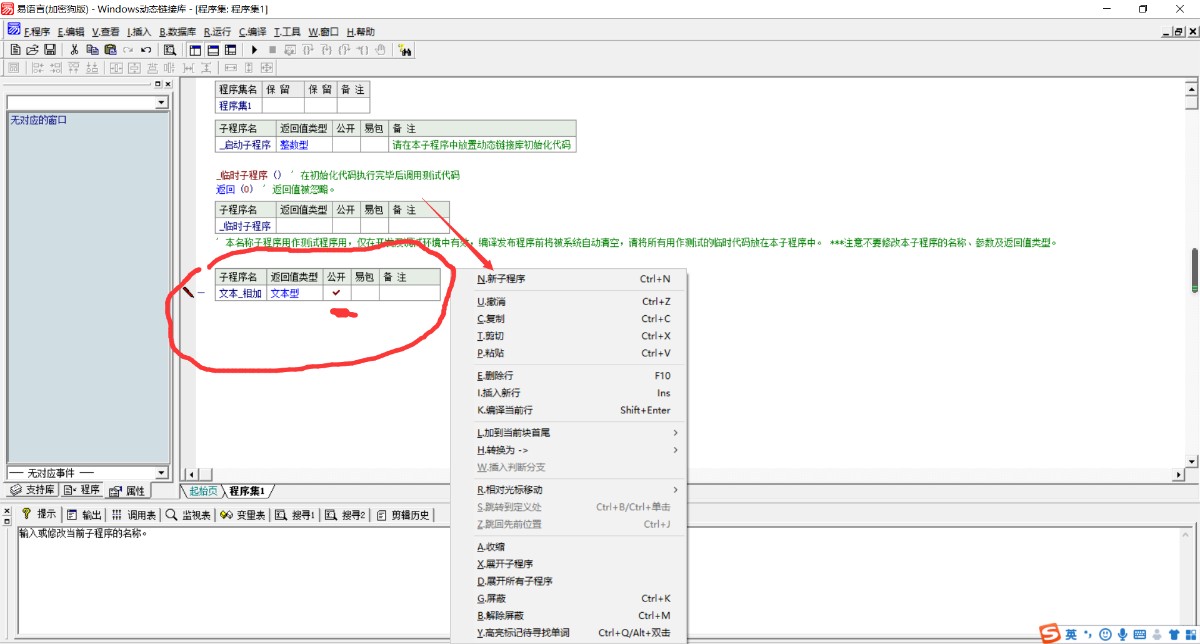Viewport: 1200px width, 644px height.
Task: Click the Cut scissors icon
Action: 74,49
